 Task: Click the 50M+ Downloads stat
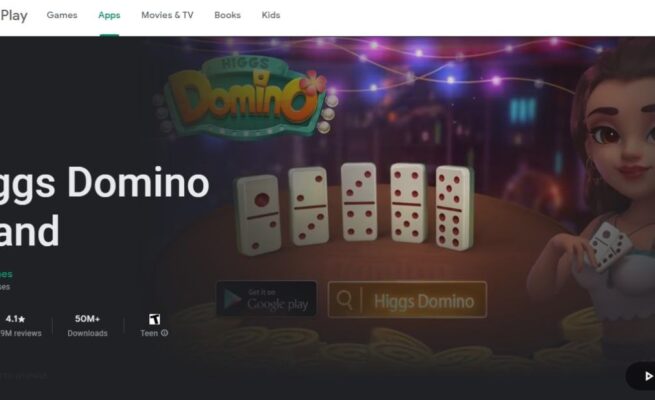[87, 325]
